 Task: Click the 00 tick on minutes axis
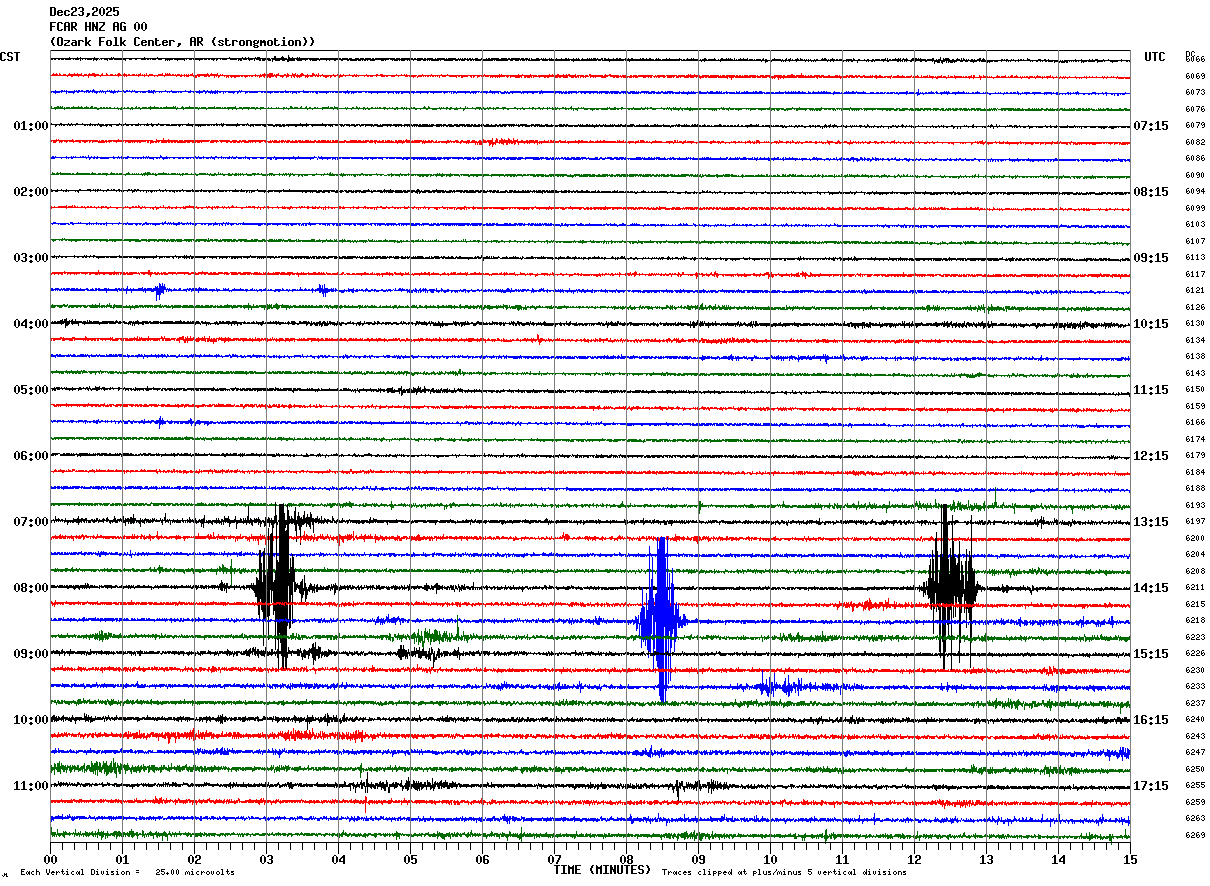[50, 859]
